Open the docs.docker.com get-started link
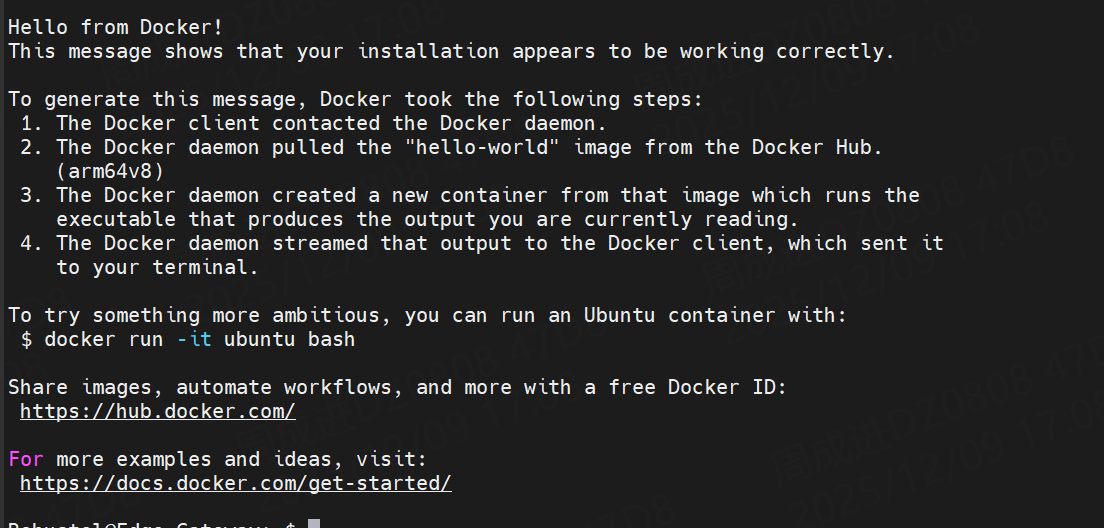Image resolution: width=1104 pixels, height=528 pixels. (x=235, y=483)
